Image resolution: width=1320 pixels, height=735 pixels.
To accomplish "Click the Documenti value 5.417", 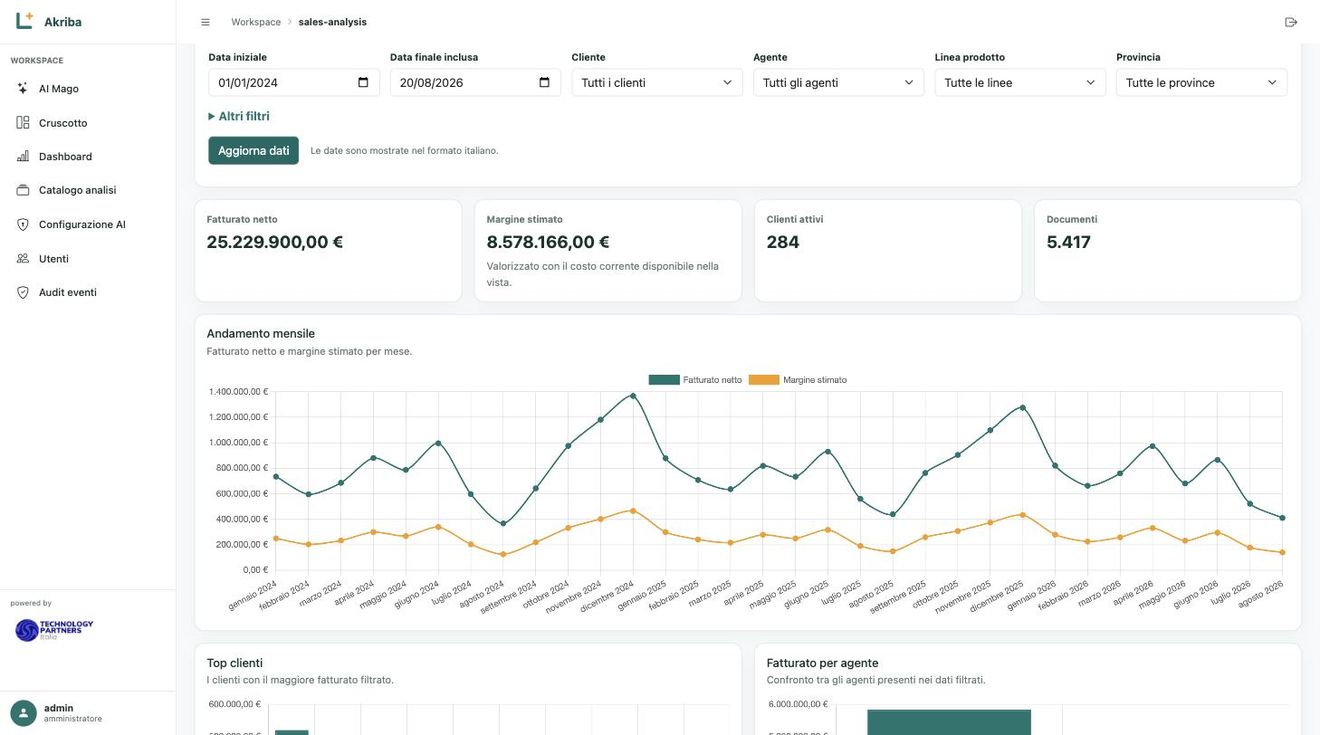I will (1069, 242).
